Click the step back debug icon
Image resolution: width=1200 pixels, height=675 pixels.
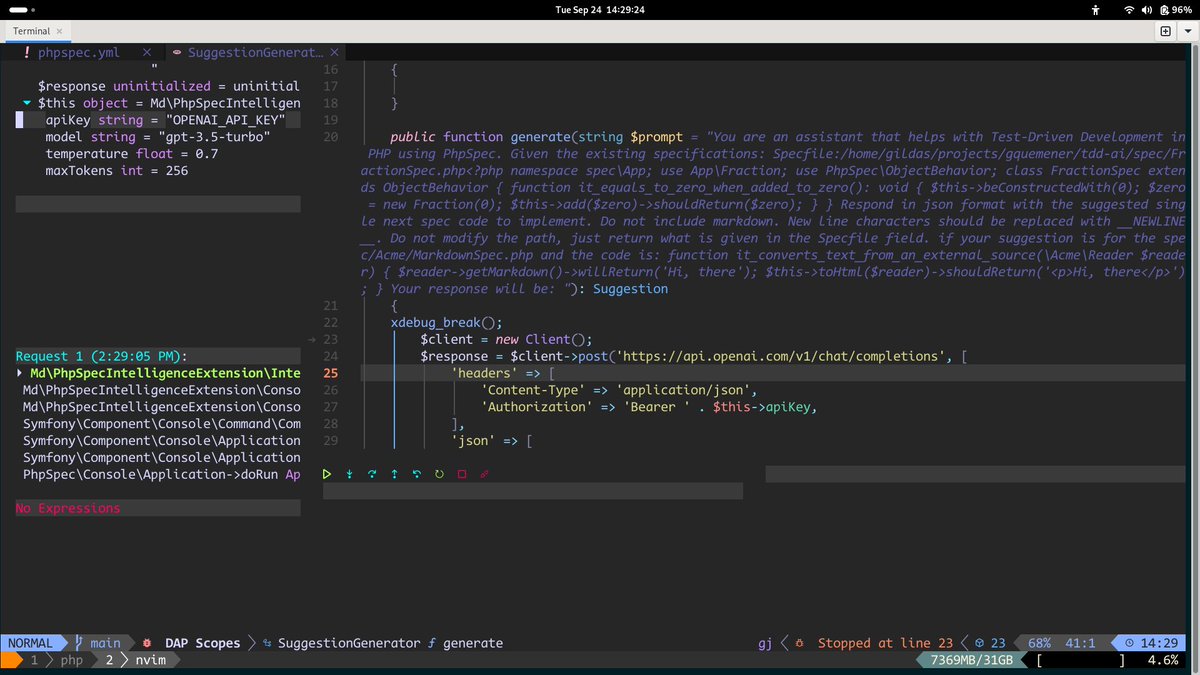click(x=417, y=474)
